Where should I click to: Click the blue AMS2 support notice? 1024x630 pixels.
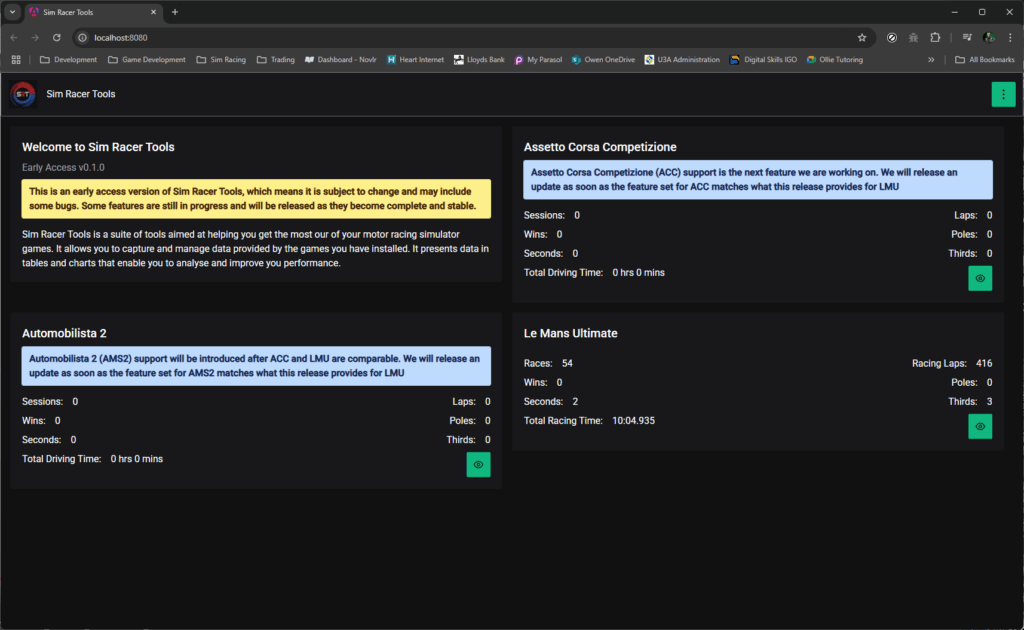[256, 366]
